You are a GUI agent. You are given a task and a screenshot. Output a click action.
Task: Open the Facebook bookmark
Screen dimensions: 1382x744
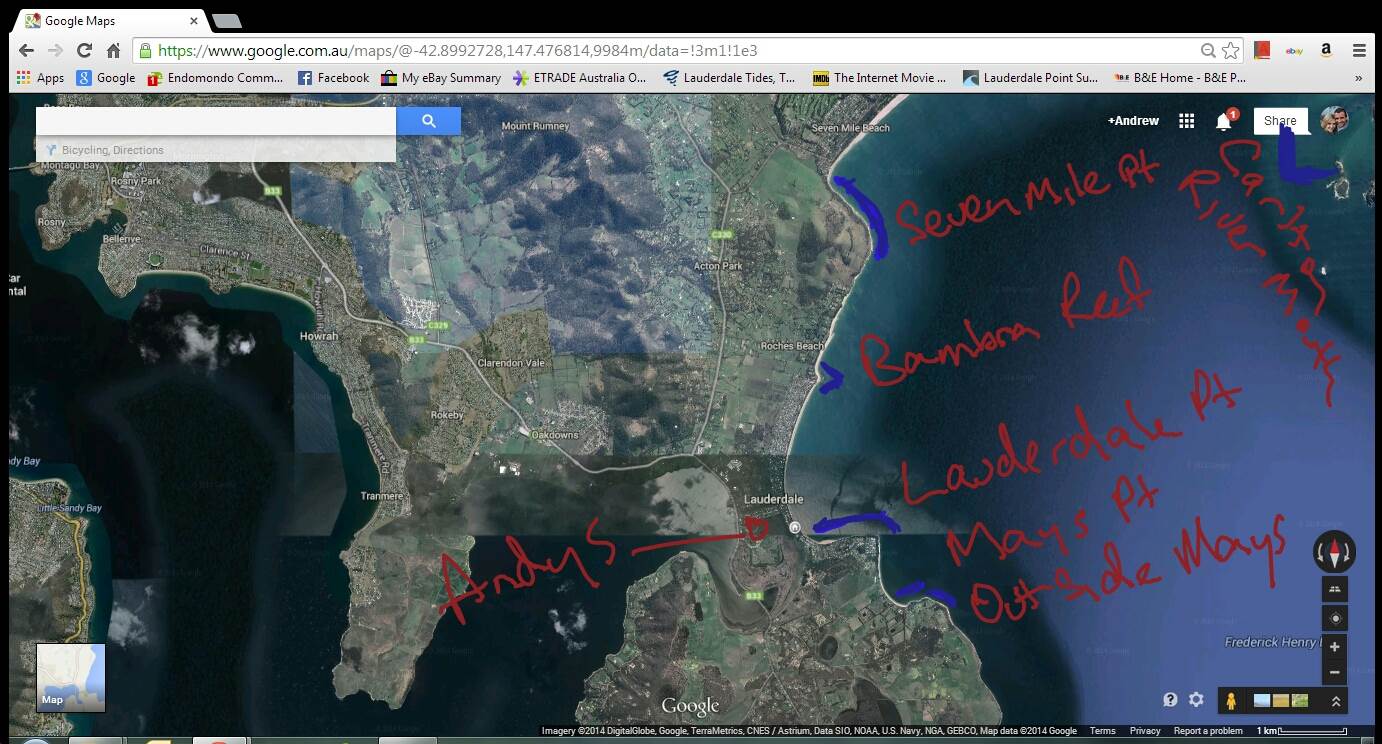pos(333,78)
